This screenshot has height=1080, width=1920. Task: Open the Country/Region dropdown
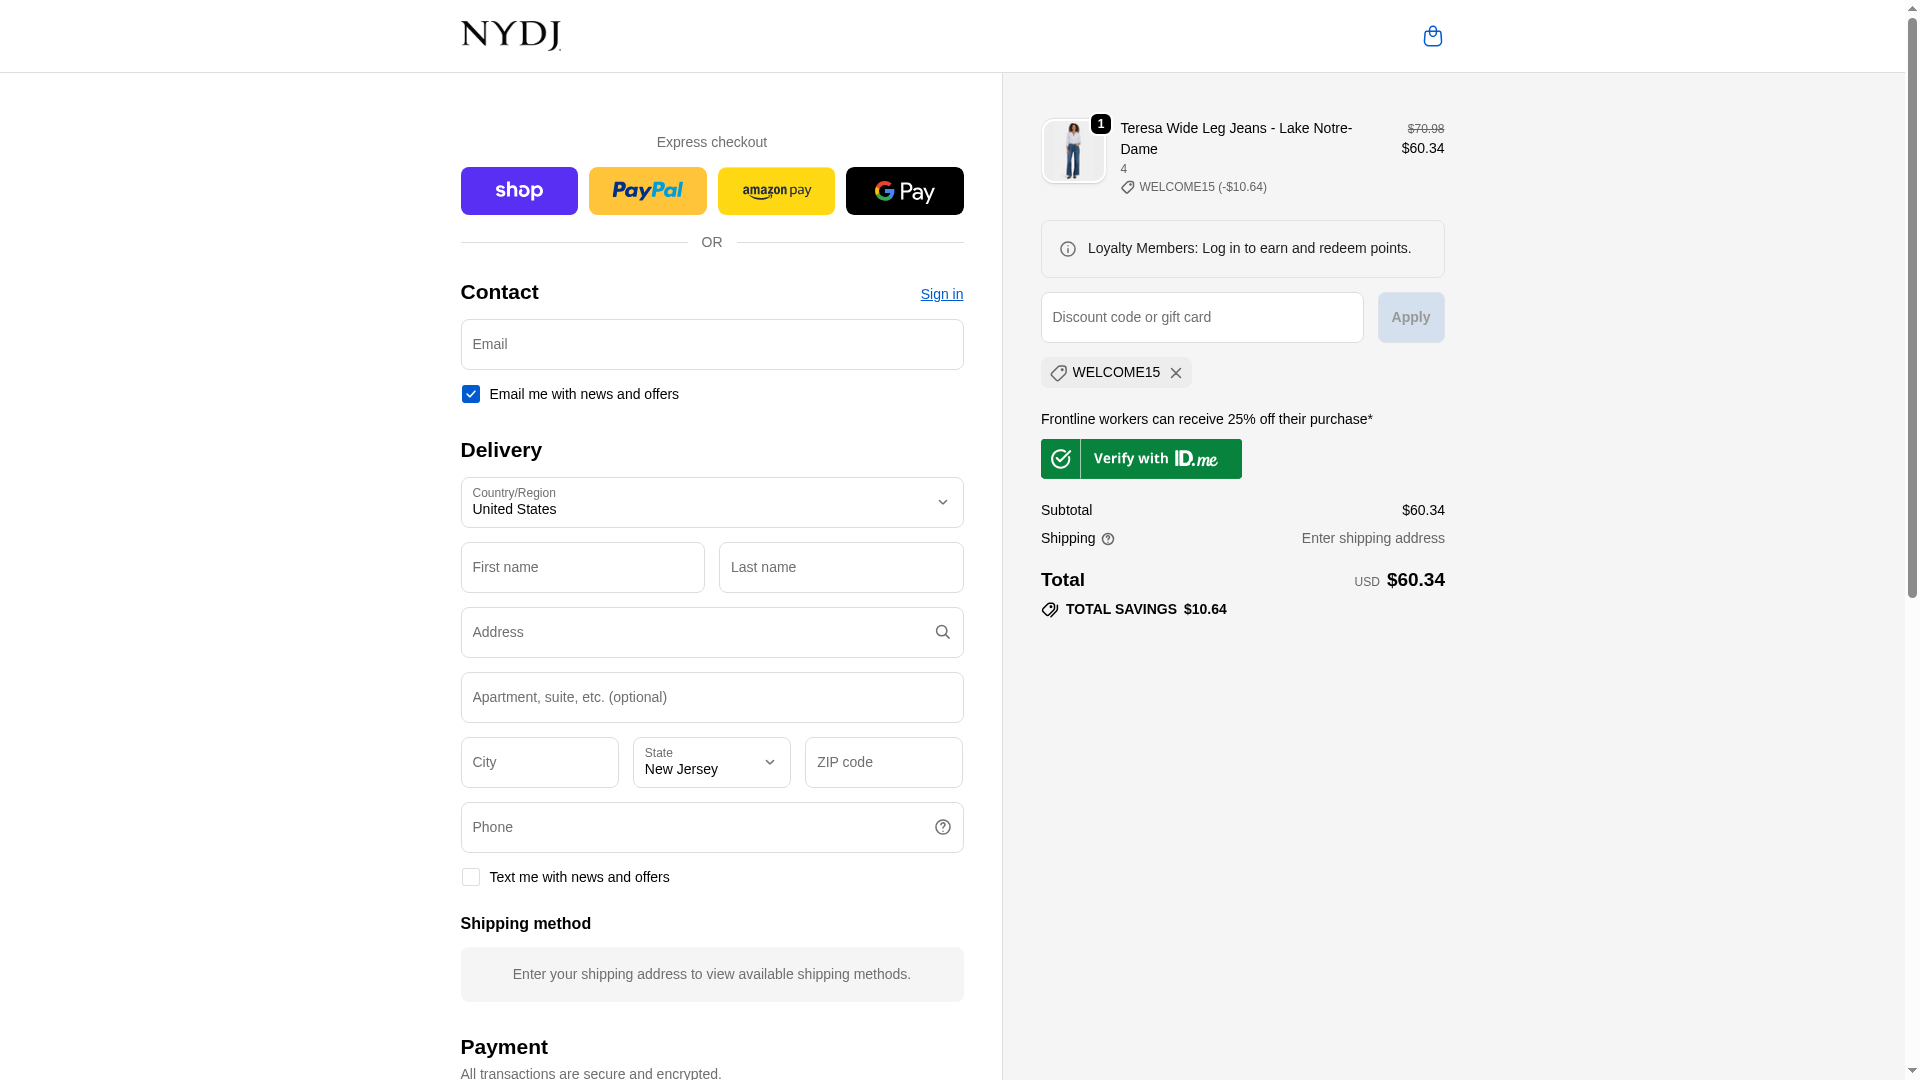pos(711,502)
